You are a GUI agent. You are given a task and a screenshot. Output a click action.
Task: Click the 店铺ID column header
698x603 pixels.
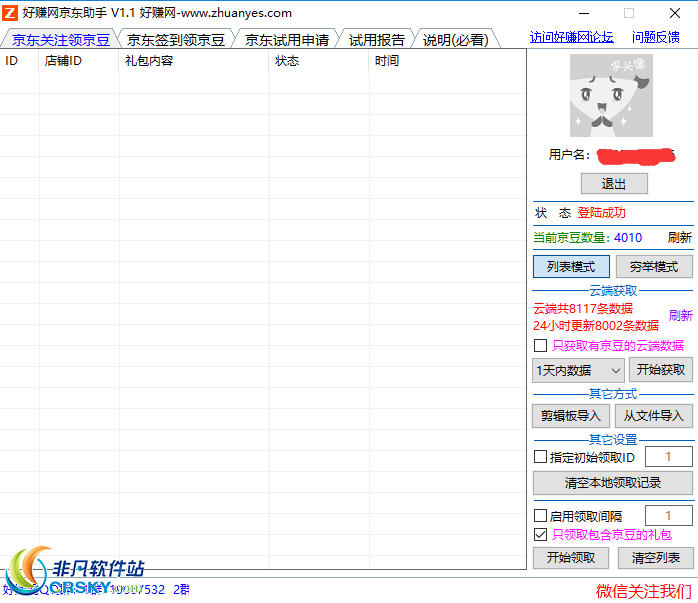click(79, 61)
